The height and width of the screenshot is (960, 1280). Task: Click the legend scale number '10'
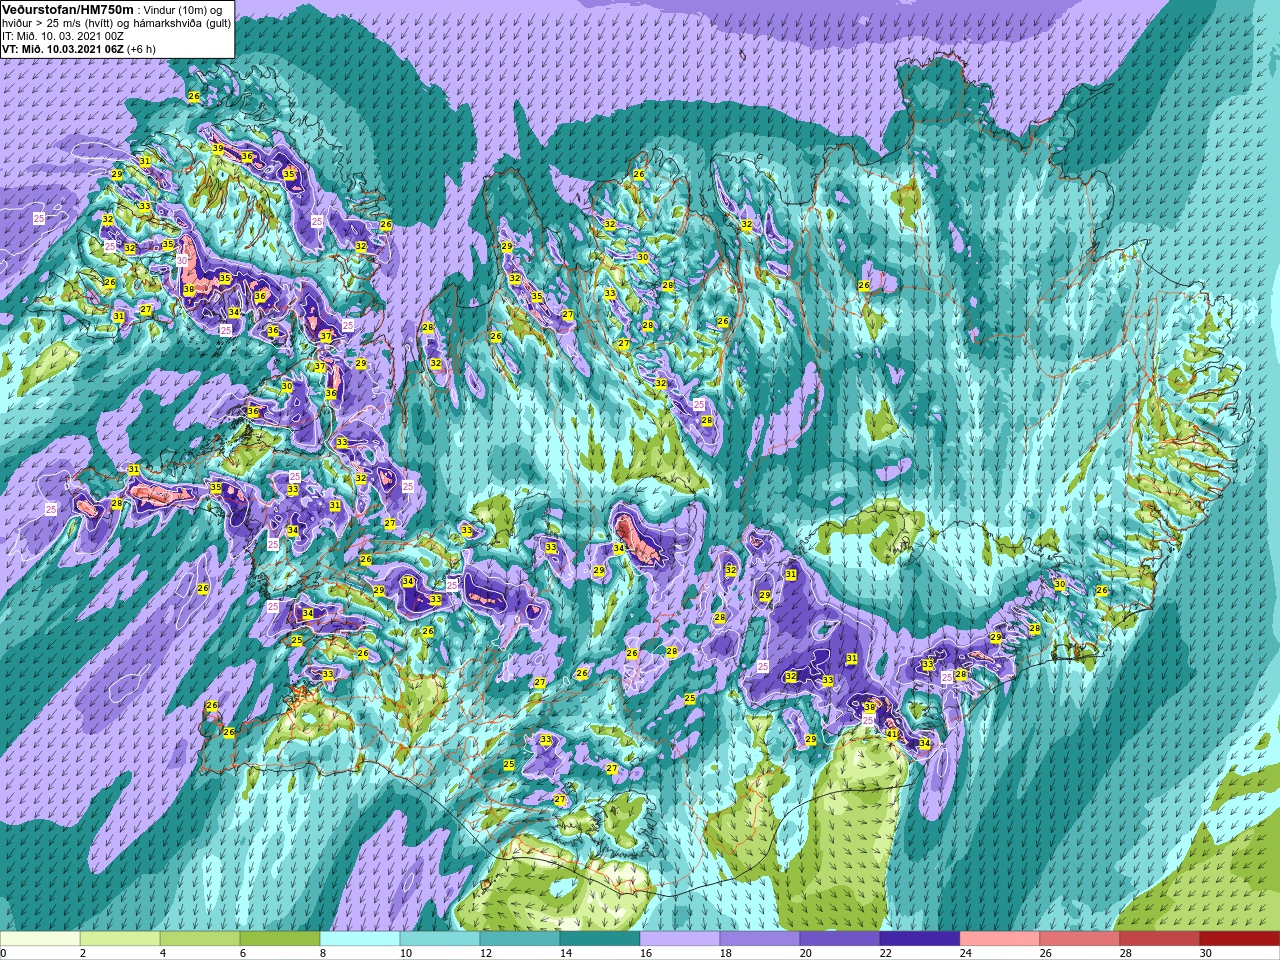(405, 953)
